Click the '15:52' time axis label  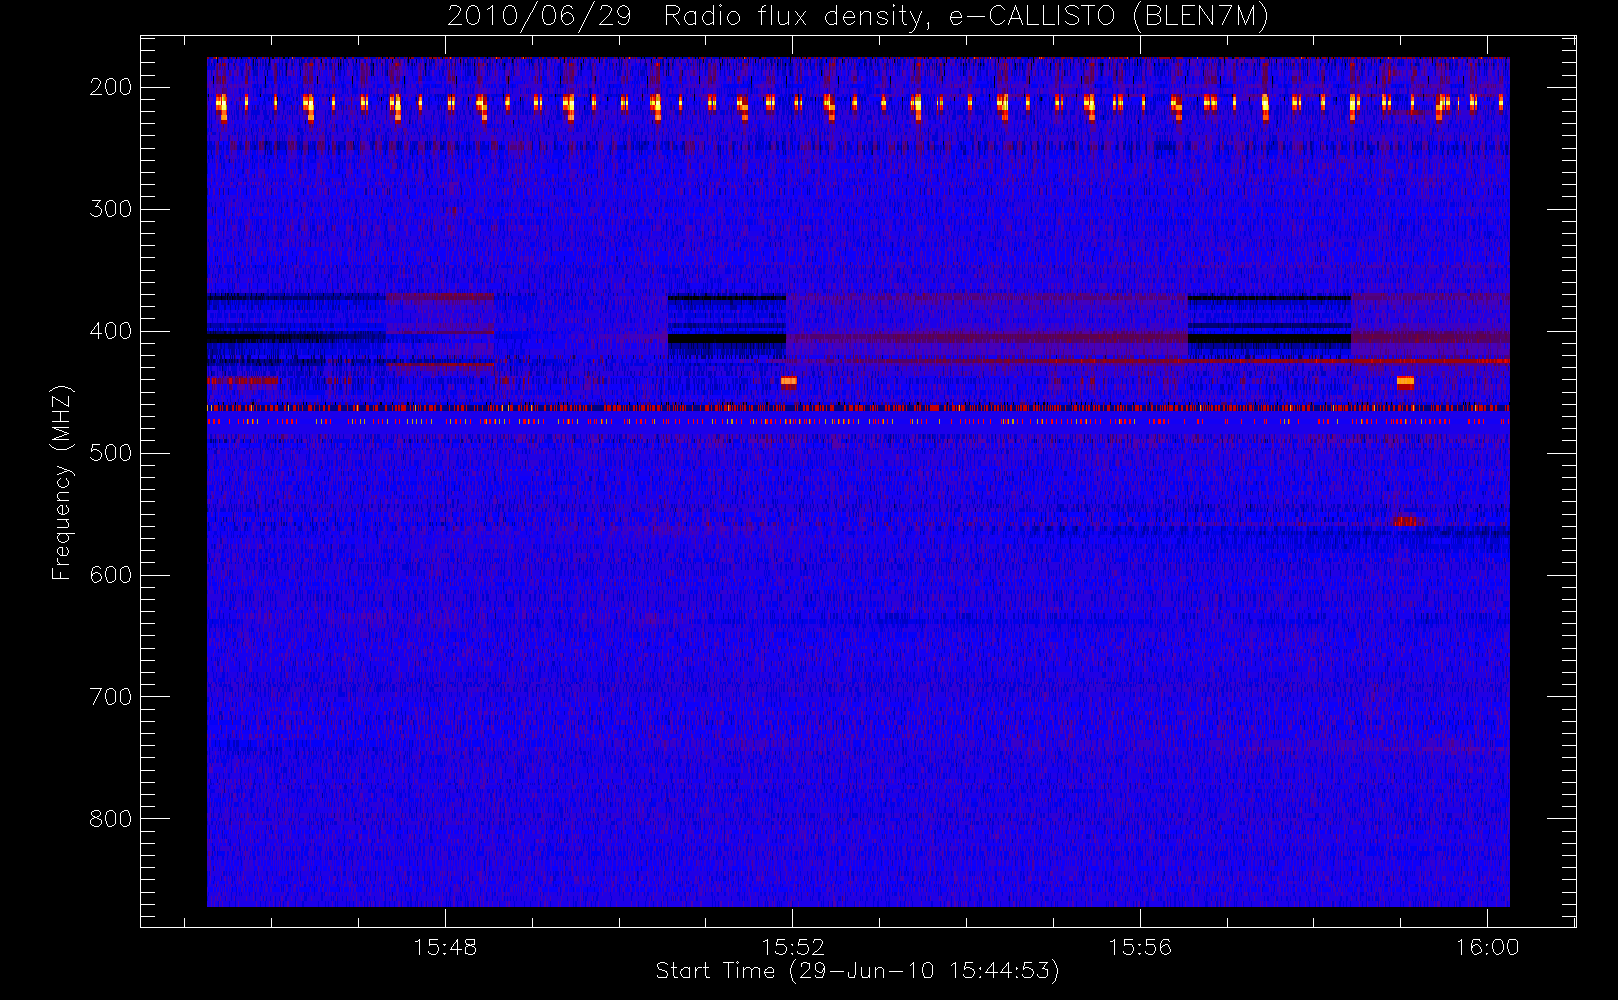click(x=793, y=947)
